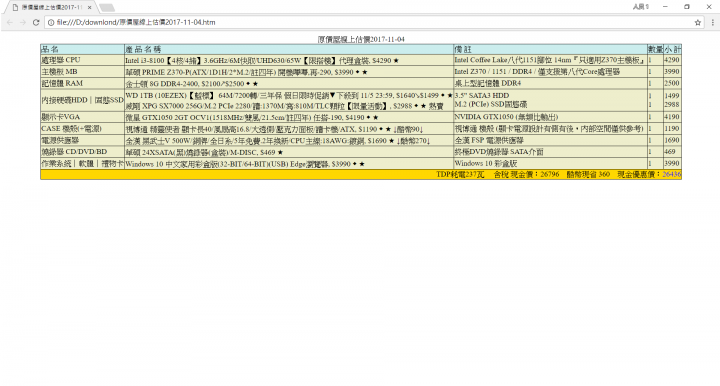Click the user profile button in title bar
The image size is (720, 386).
point(641,7)
